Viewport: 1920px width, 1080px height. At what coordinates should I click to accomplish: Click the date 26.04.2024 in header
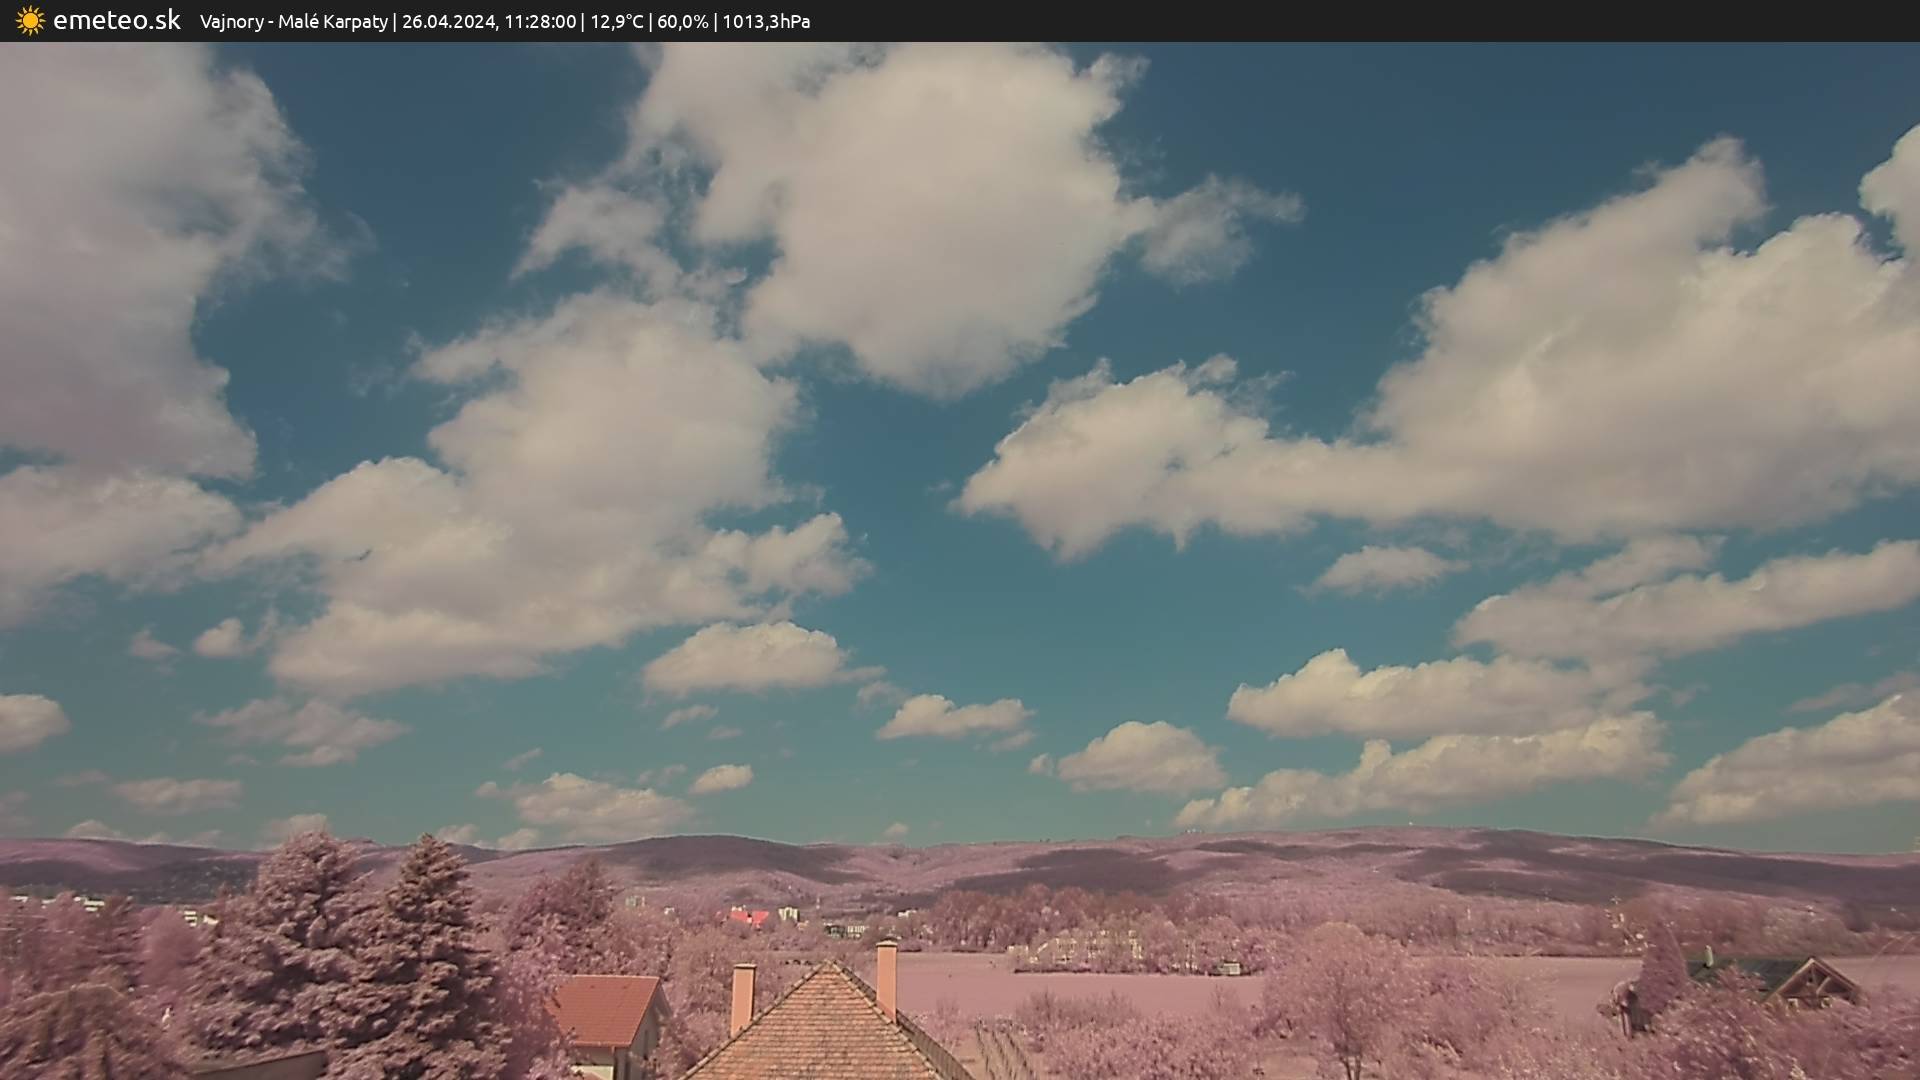(448, 22)
